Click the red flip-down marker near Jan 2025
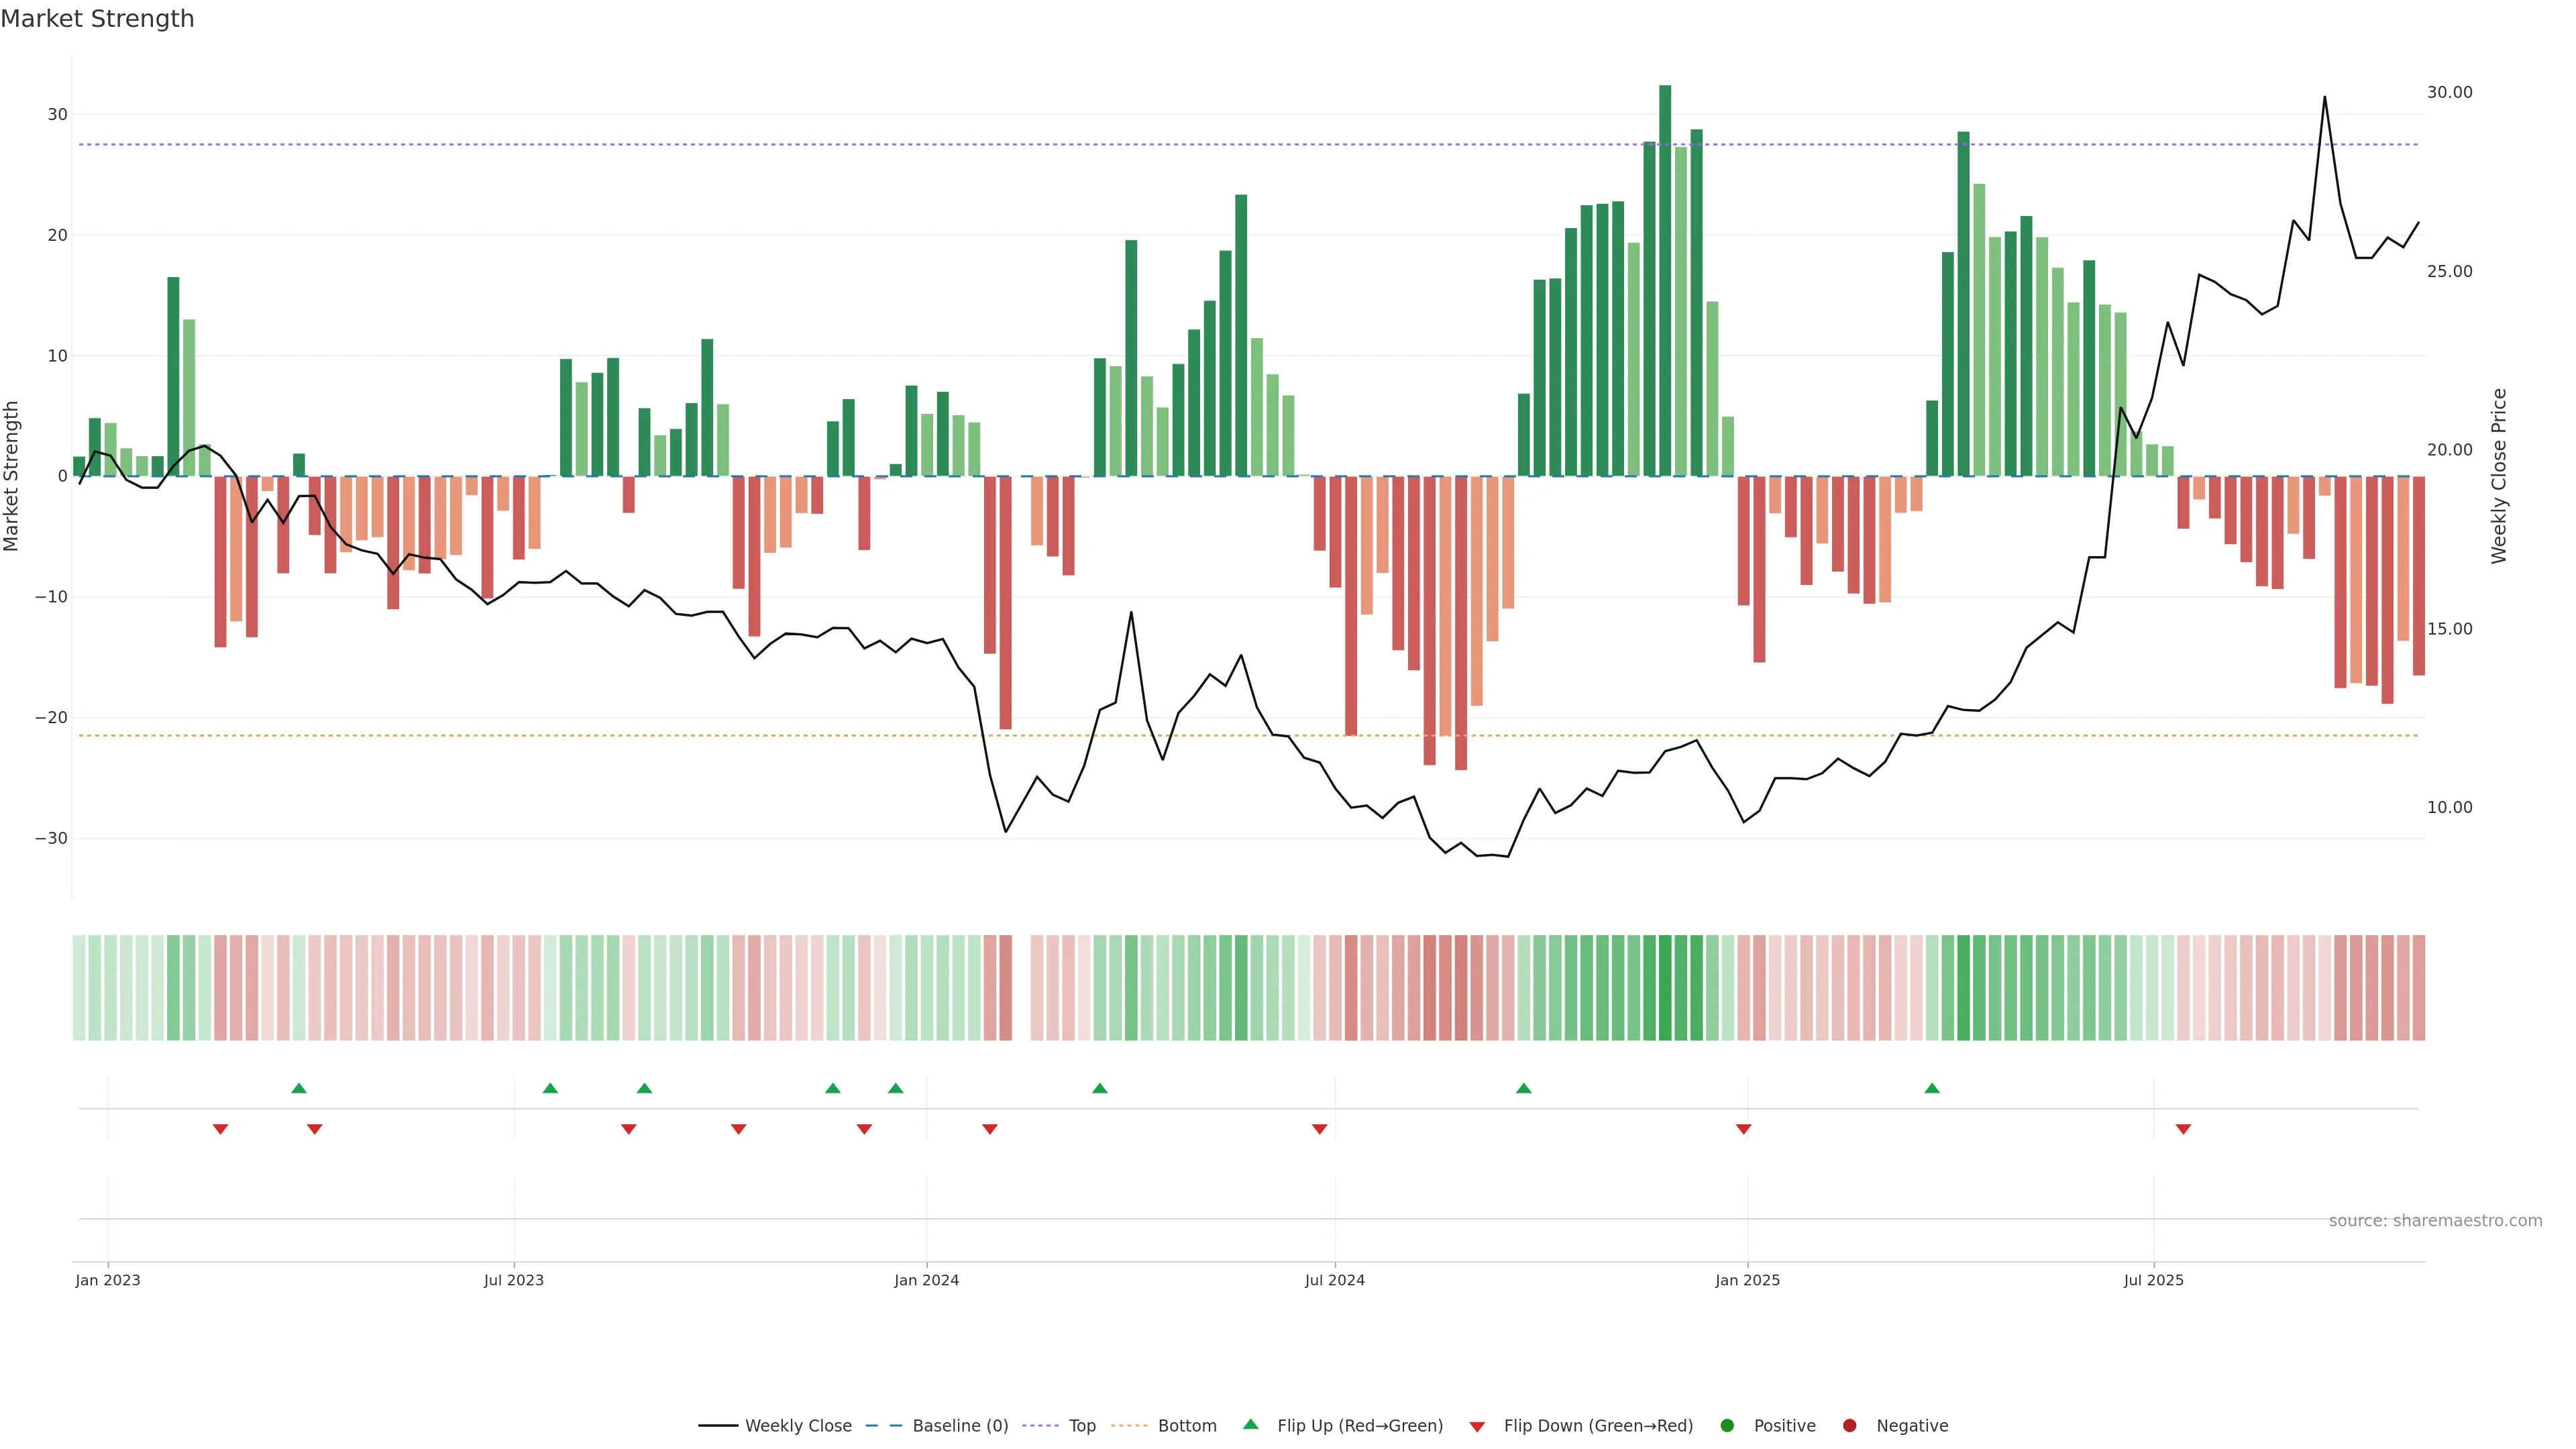 coord(1743,1129)
